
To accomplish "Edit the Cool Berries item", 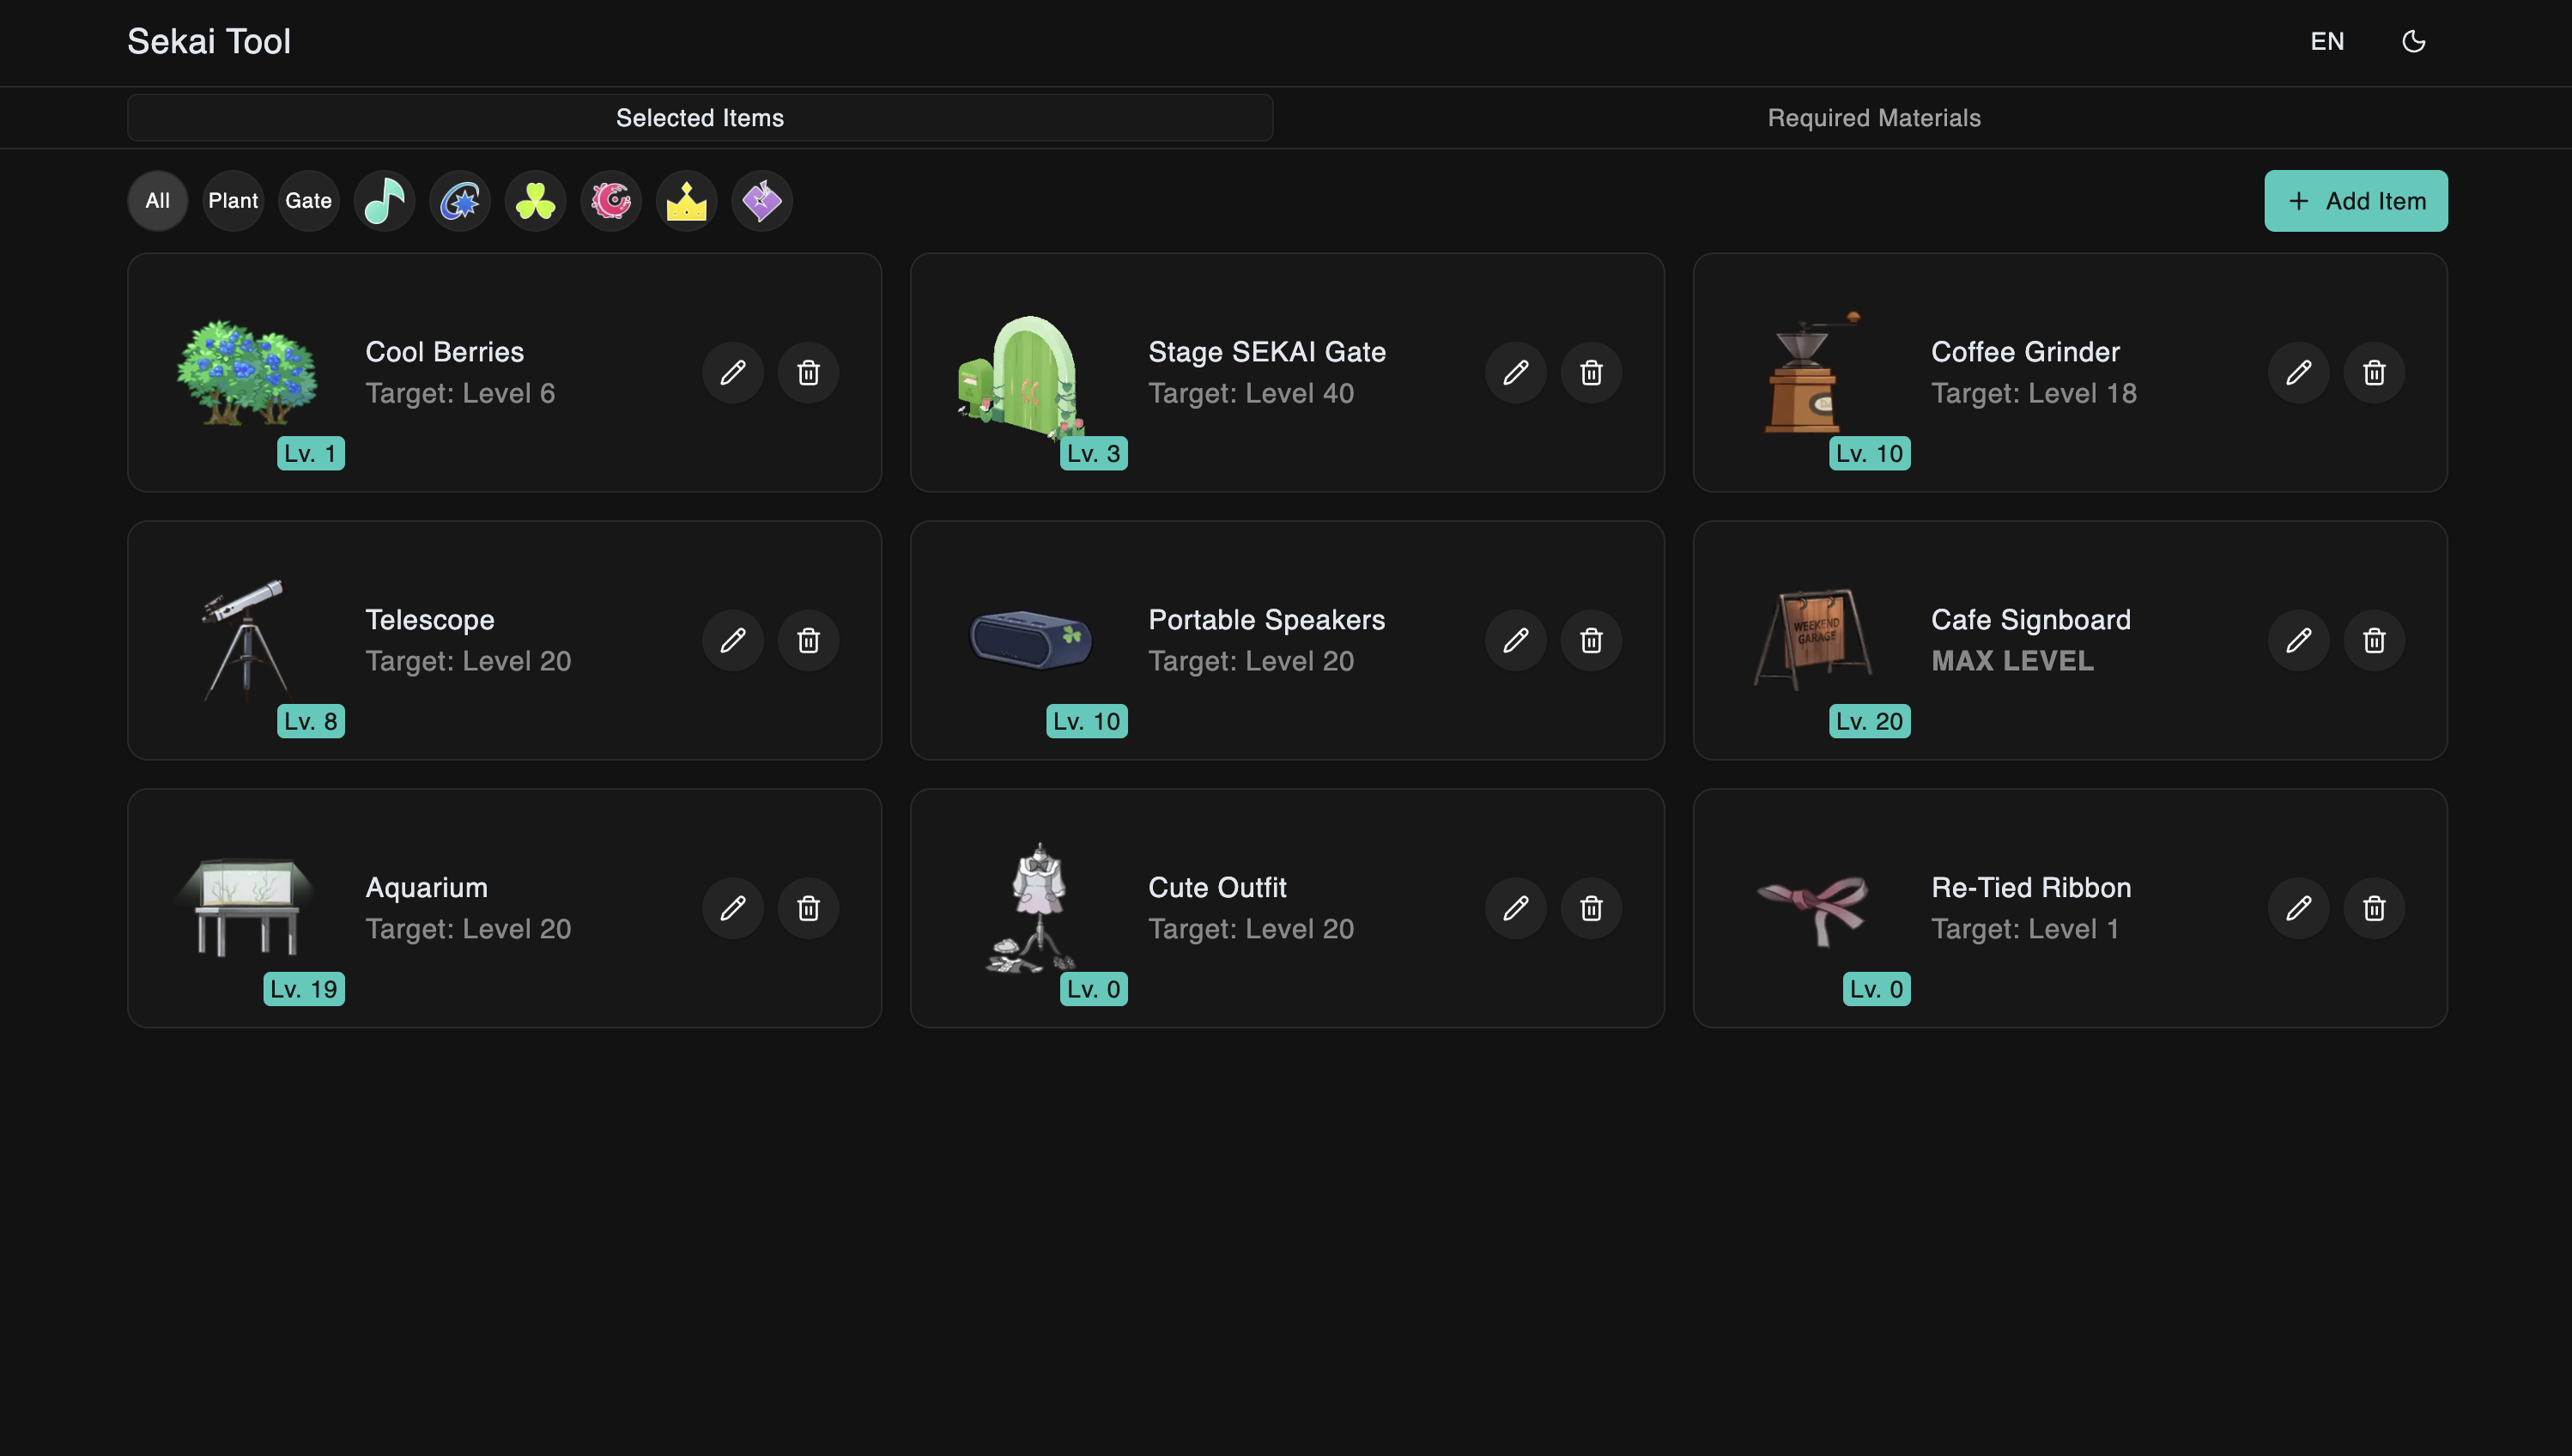I will pyautogui.click(x=733, y=372).
